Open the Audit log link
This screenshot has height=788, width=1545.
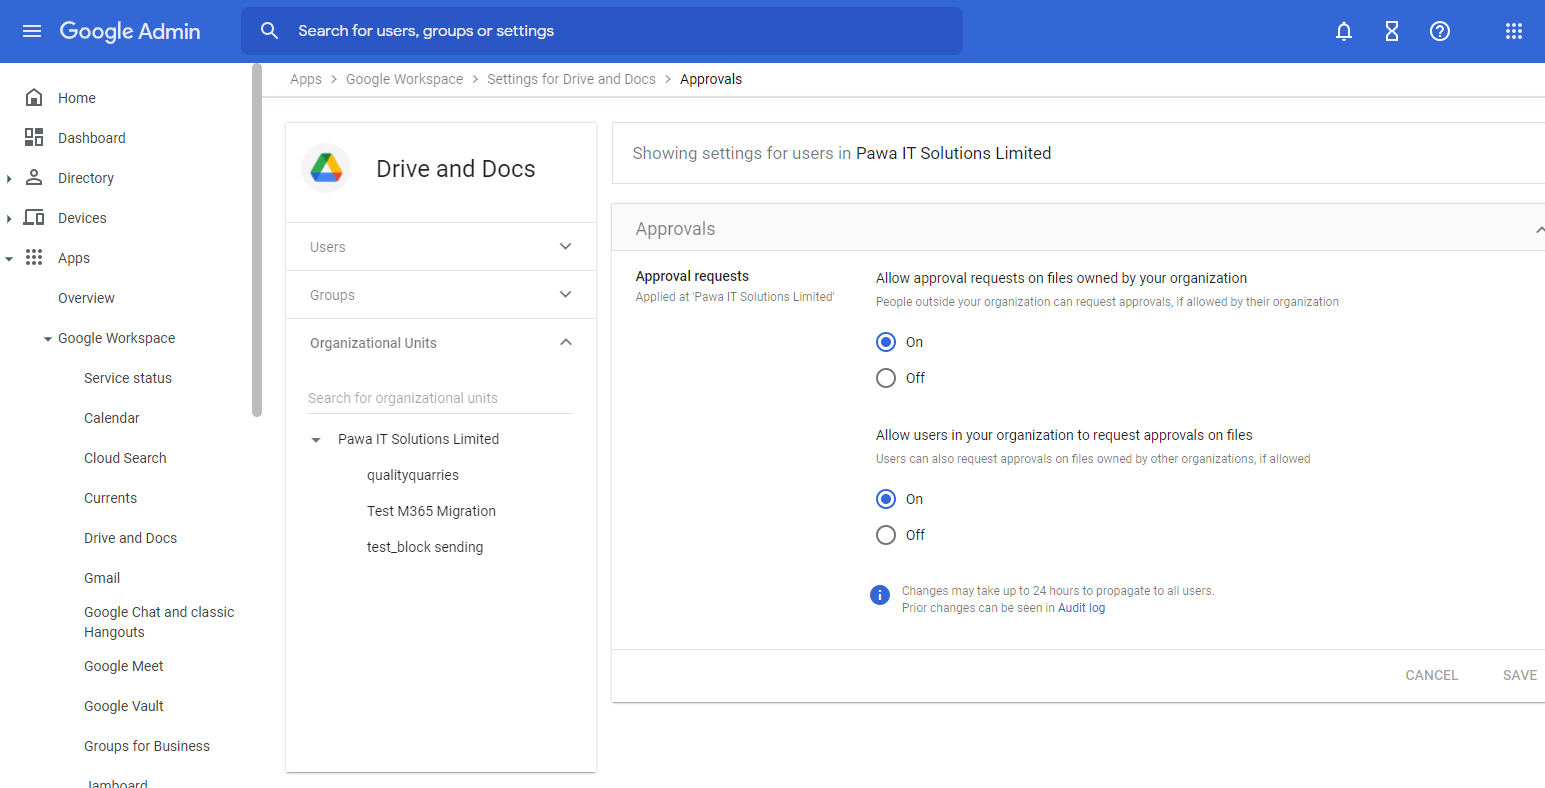1080,607
